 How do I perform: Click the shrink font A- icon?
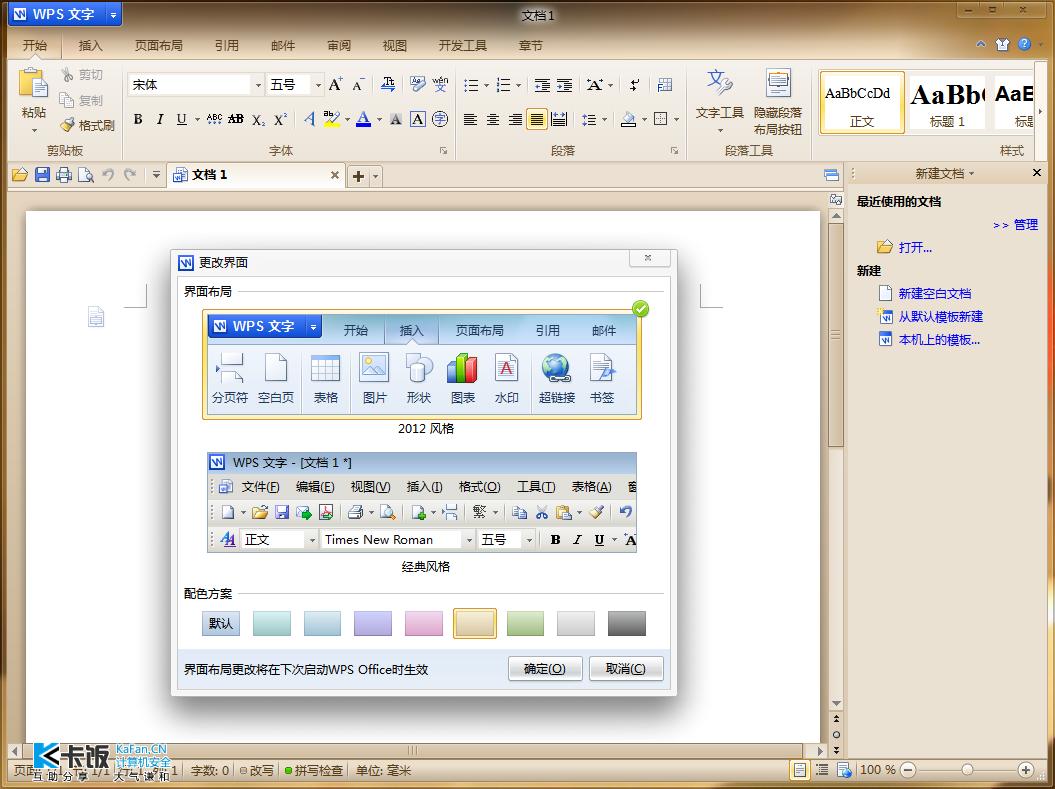pos(359,84)
